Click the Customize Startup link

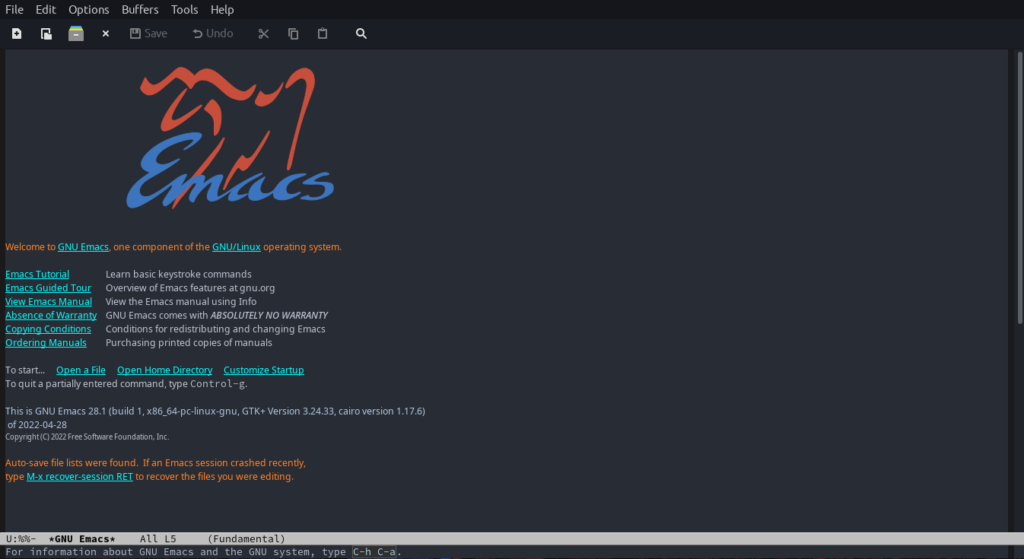[264, 370]
